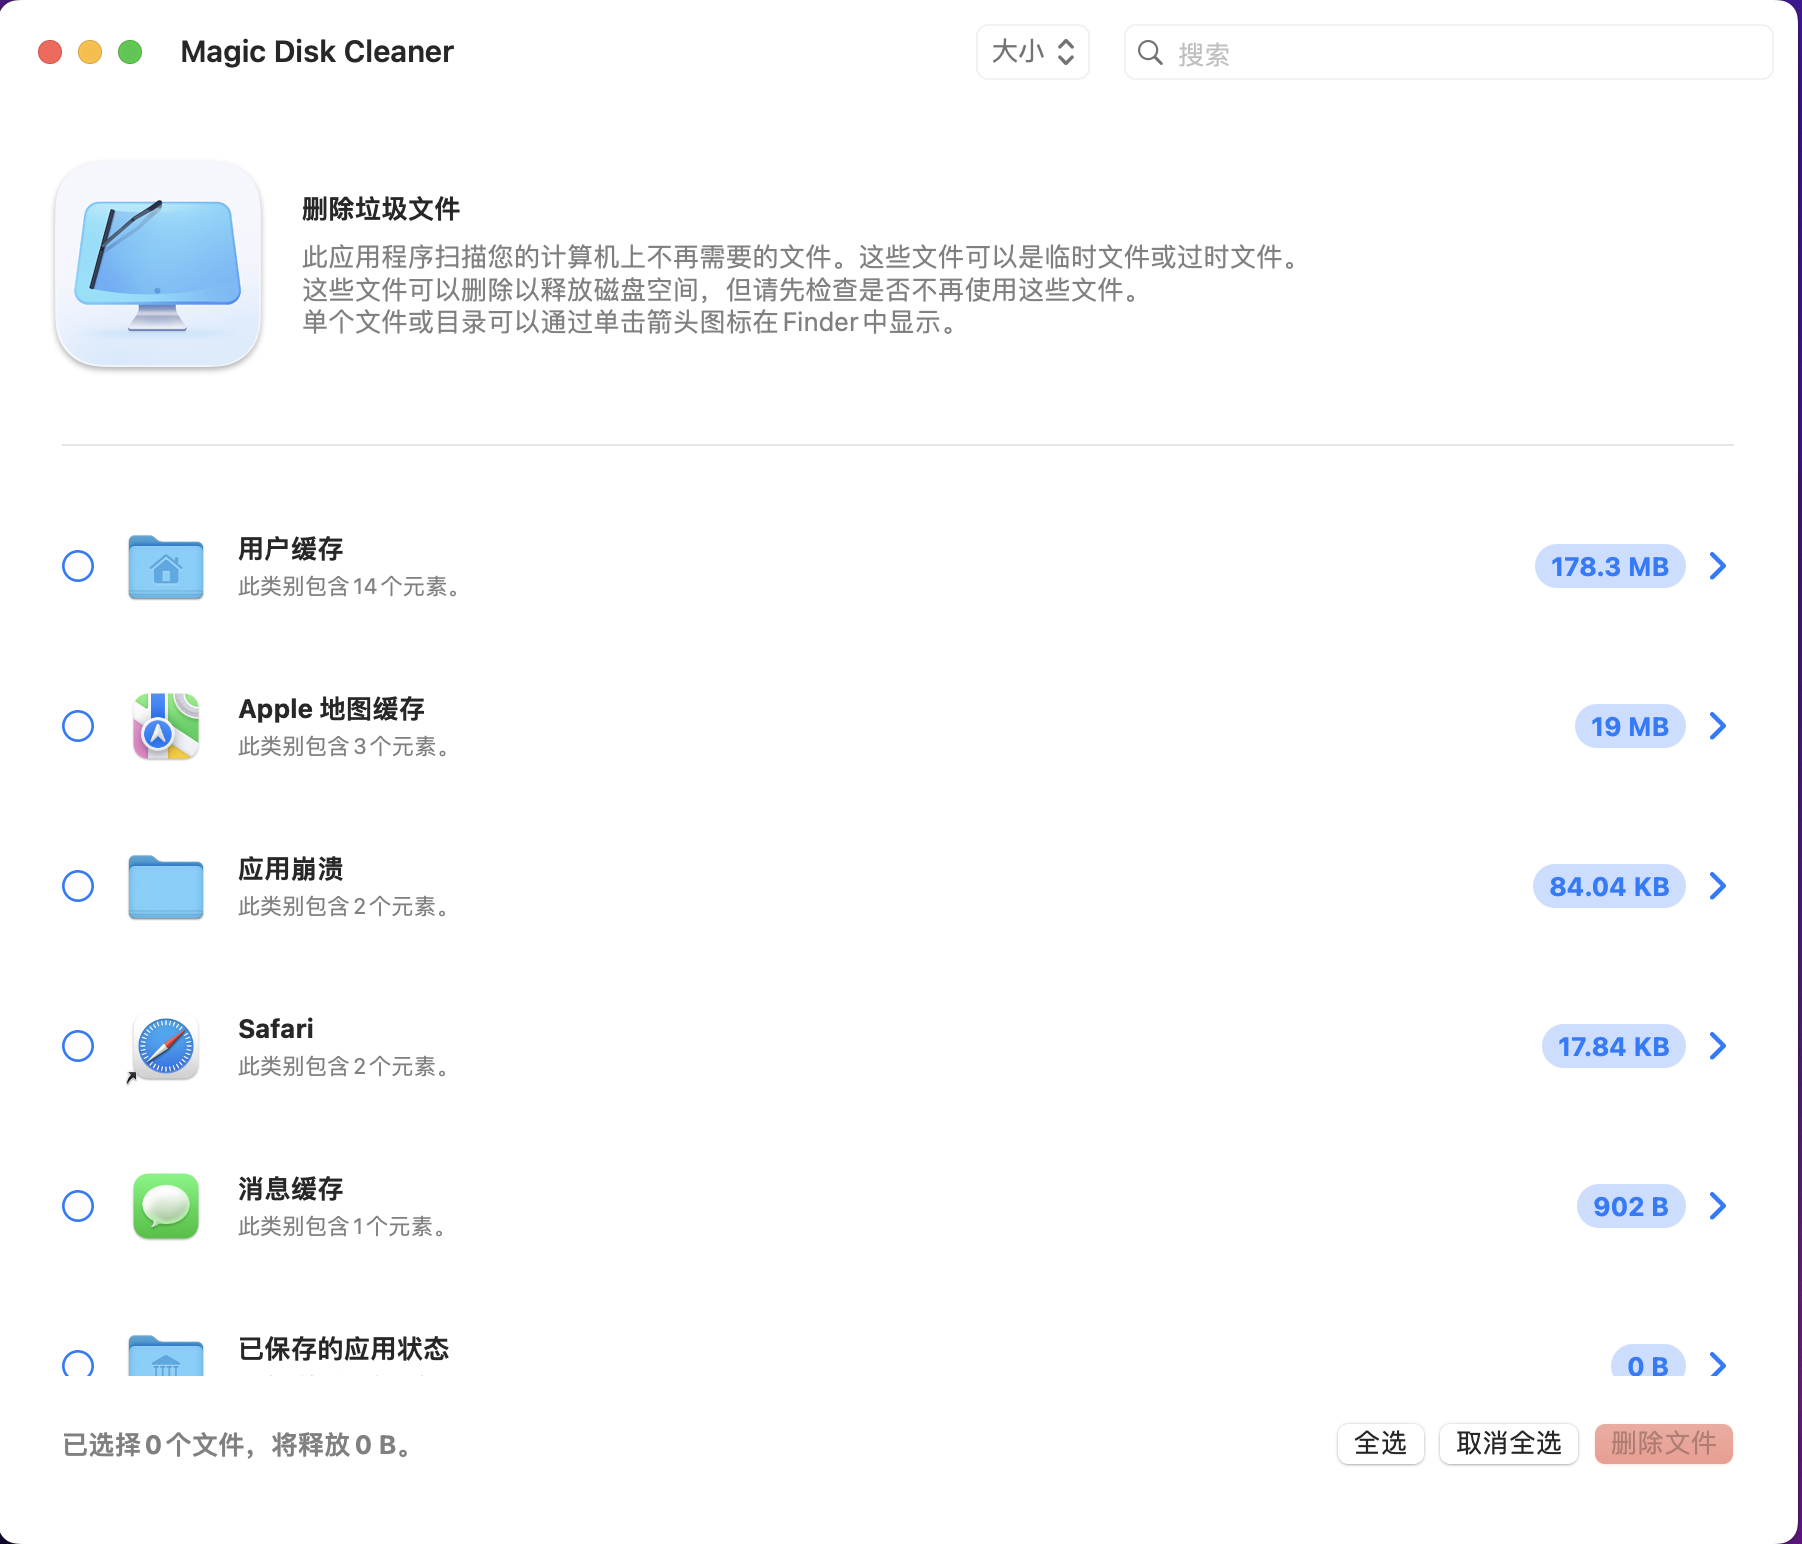Click the red 删除文件 button
The height and width of the screenshot is (1544, 1802).
(x=1663, y=1443)
